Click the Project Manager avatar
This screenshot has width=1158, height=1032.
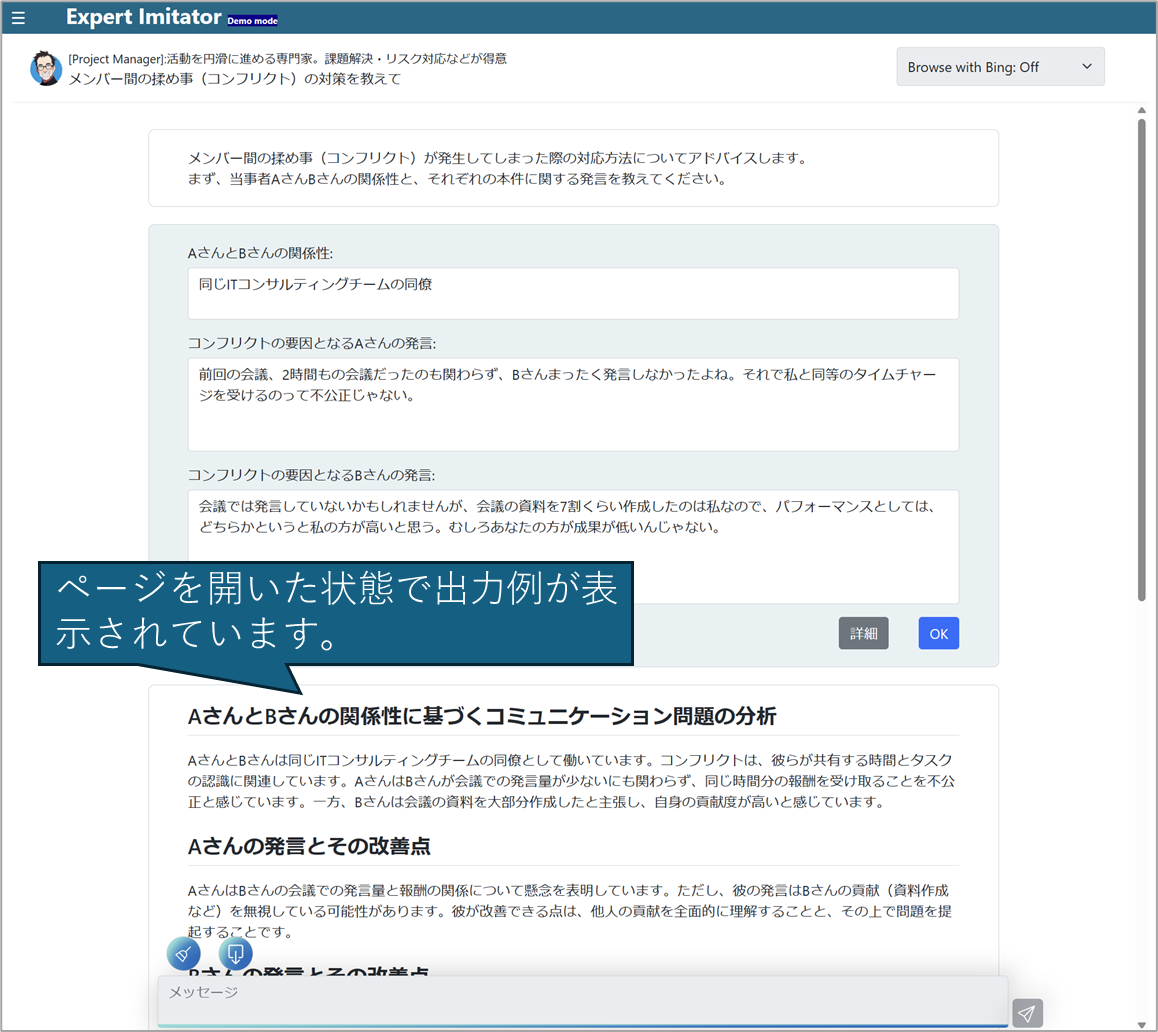coord(46,68)
